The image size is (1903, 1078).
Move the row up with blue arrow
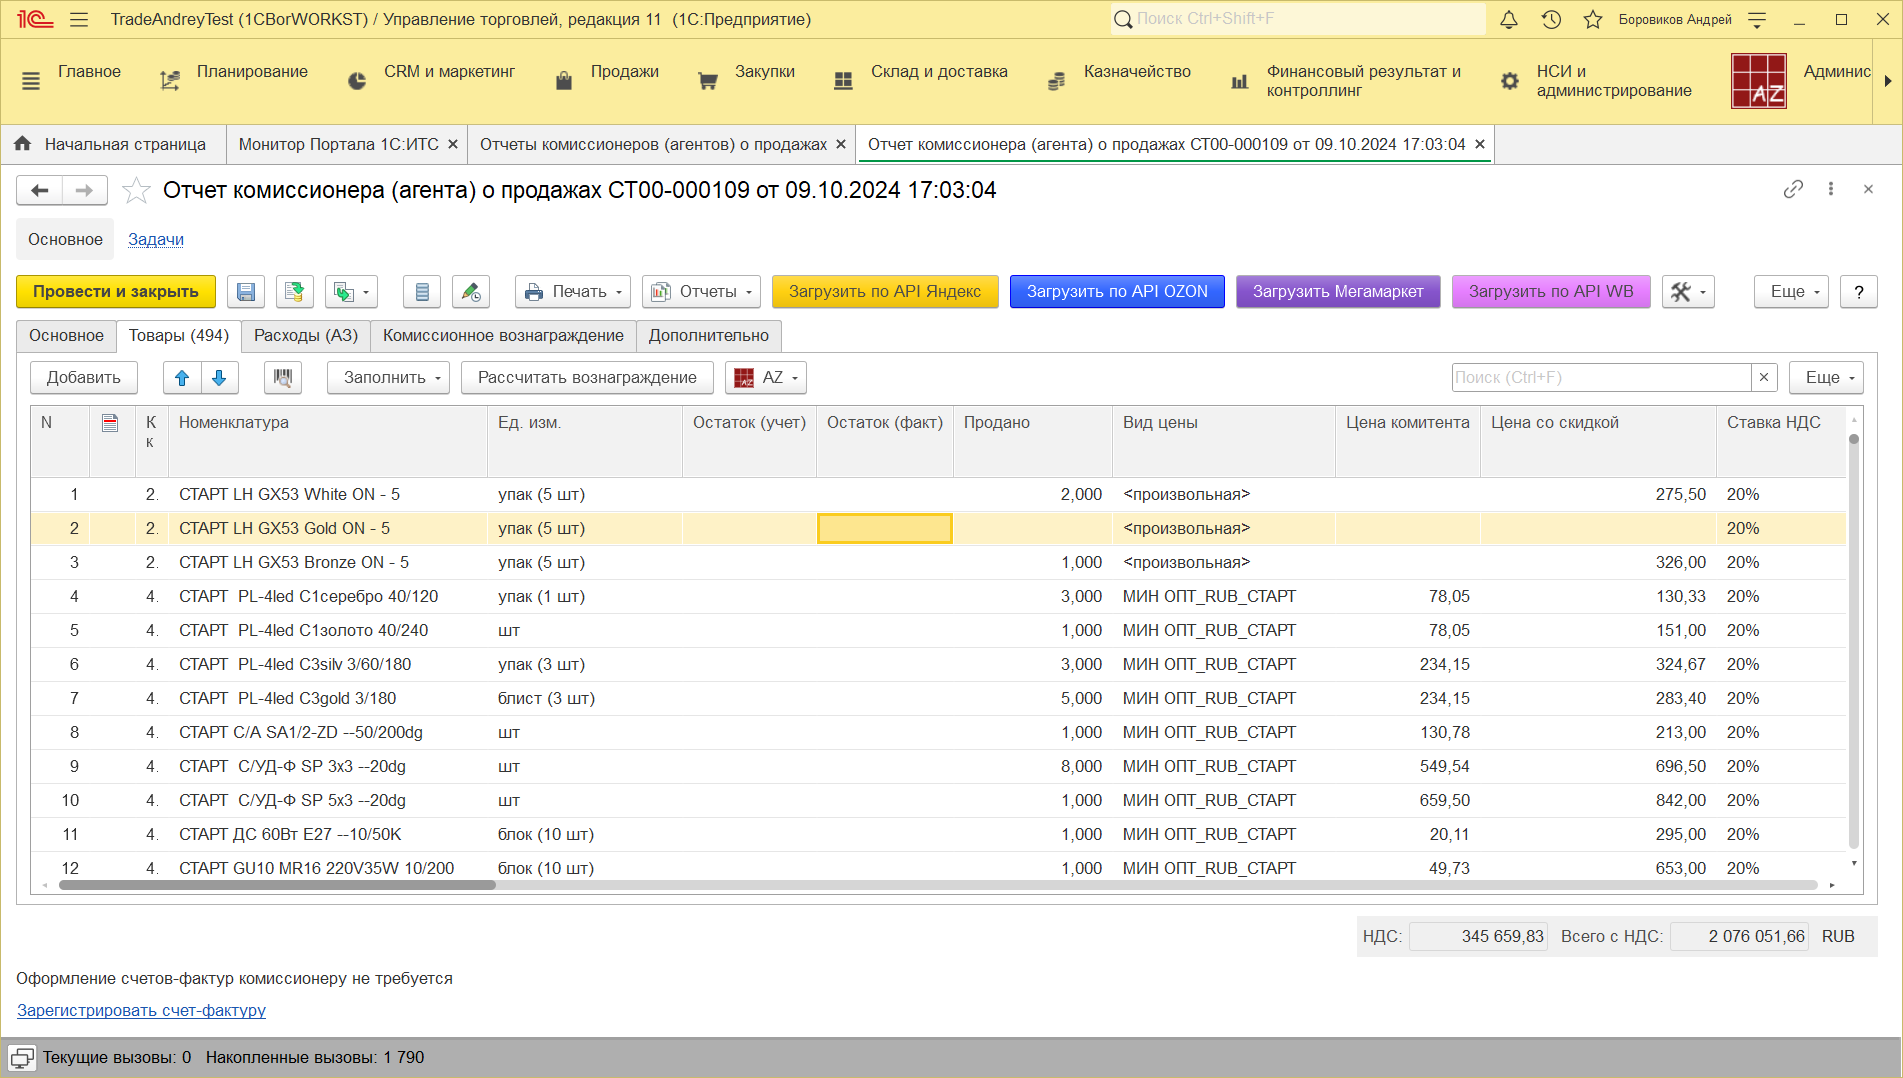(182, 378)
